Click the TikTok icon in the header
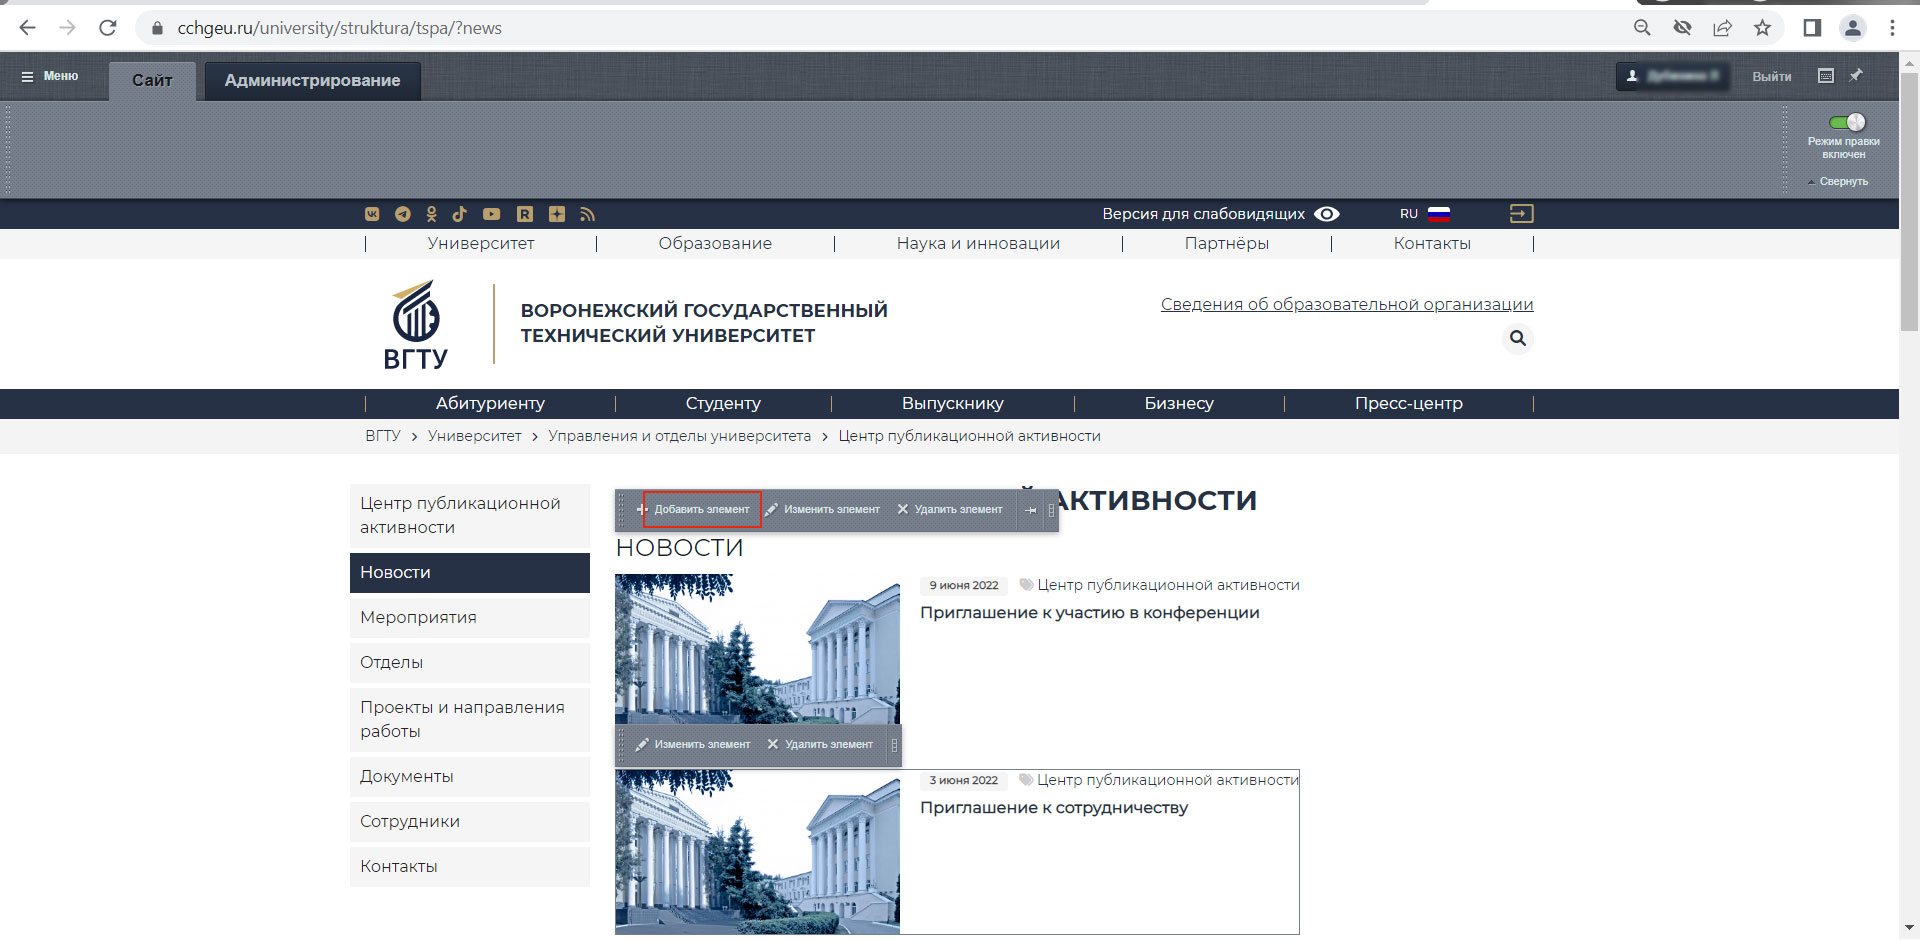This screenshot has width=1920, height=941. [x=459, y=214]
